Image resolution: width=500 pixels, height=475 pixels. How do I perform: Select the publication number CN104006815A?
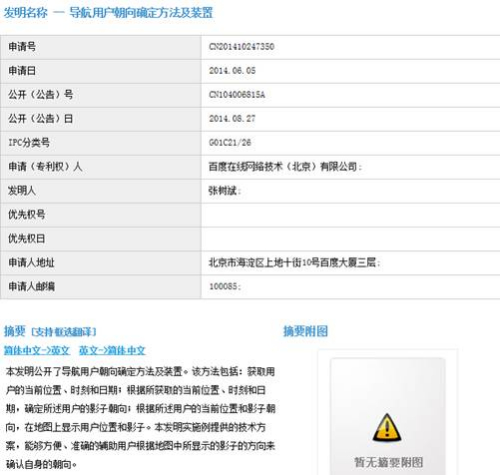point(237,95)
